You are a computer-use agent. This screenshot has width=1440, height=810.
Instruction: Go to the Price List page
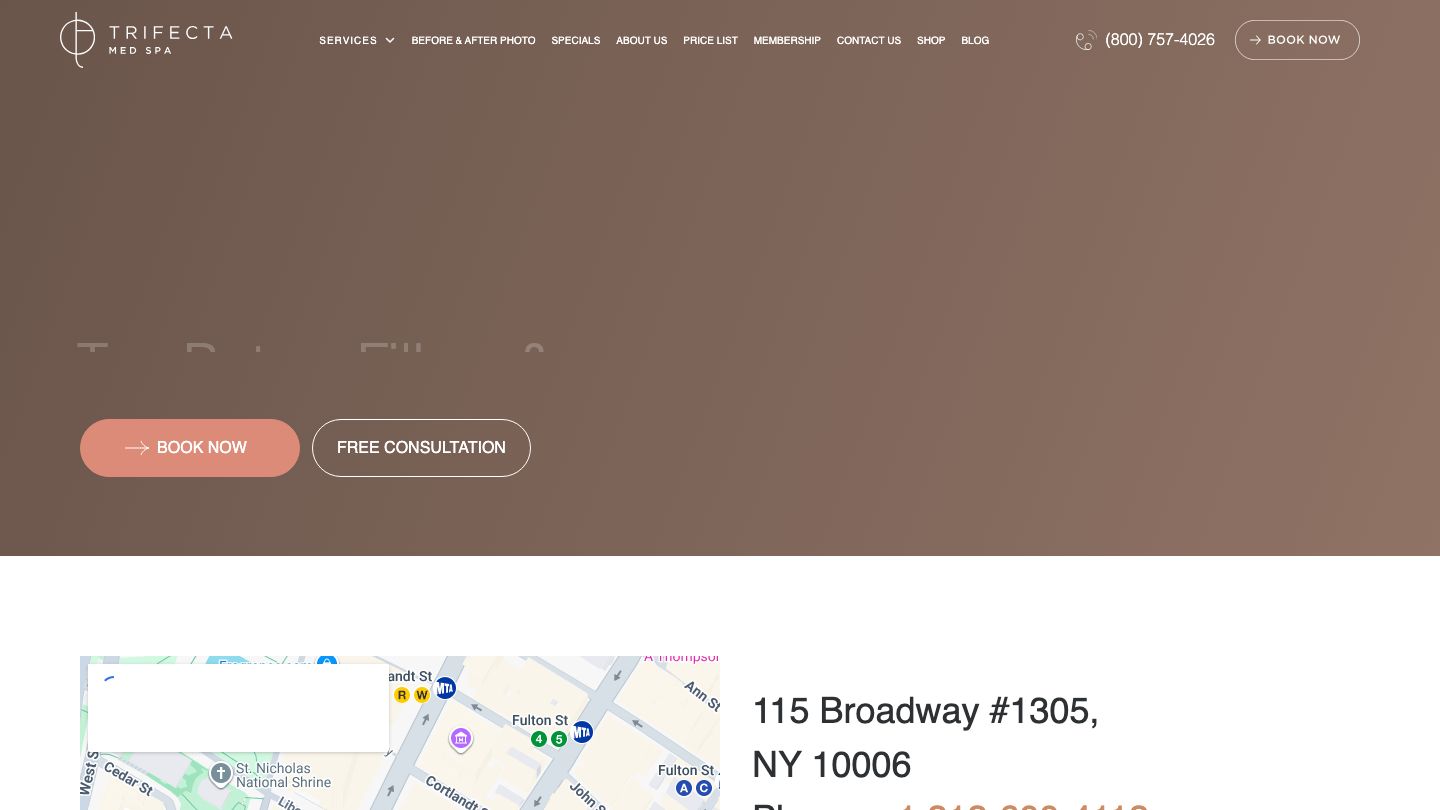(x=710, y=40)
